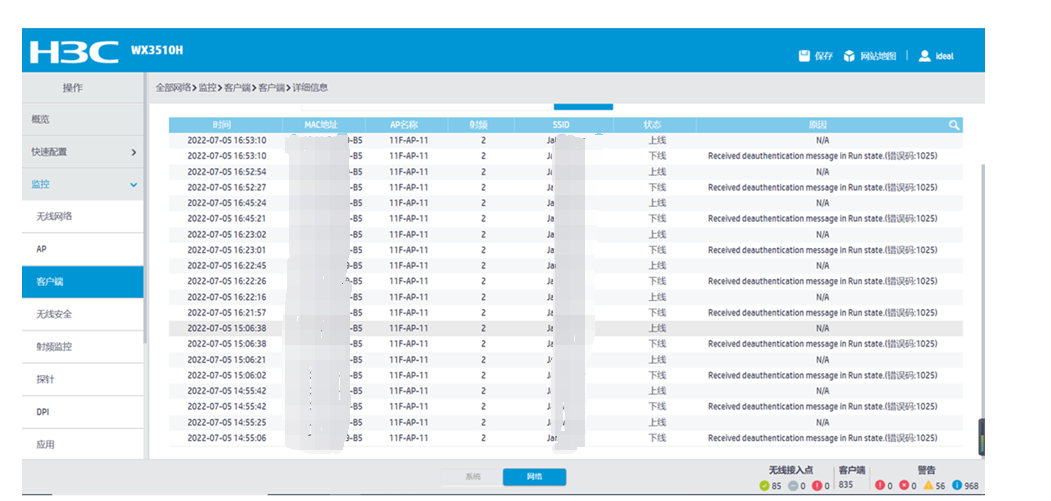This screenshot has height=501, width=1051.
Task: Click the 操作 sidebar header
Action: 82,88
